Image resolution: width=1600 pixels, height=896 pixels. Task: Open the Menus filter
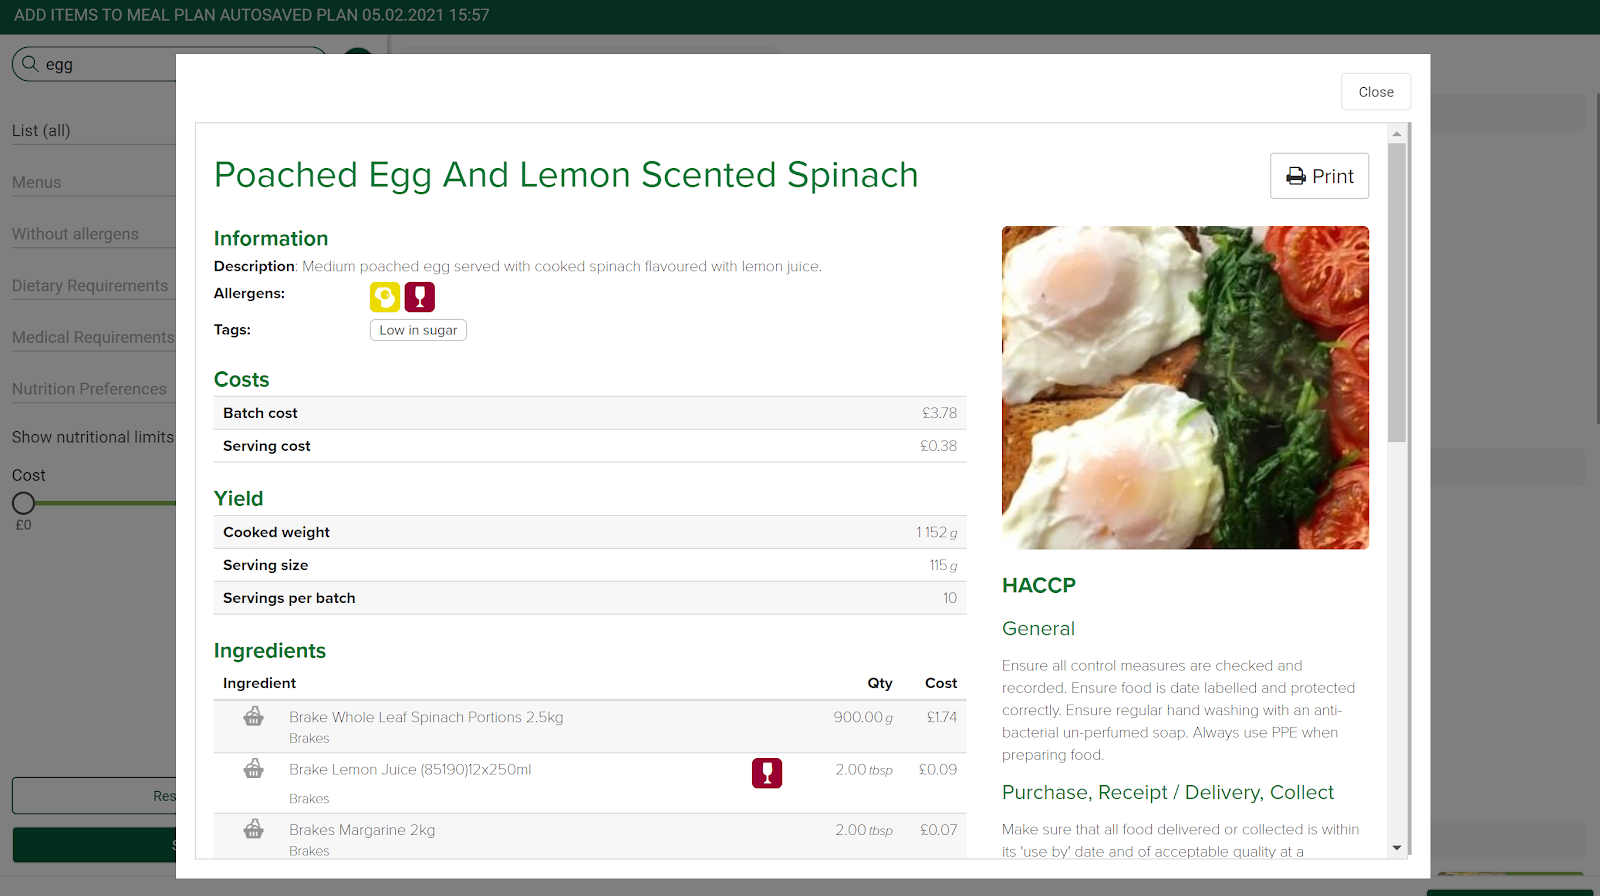pos(94,183)
